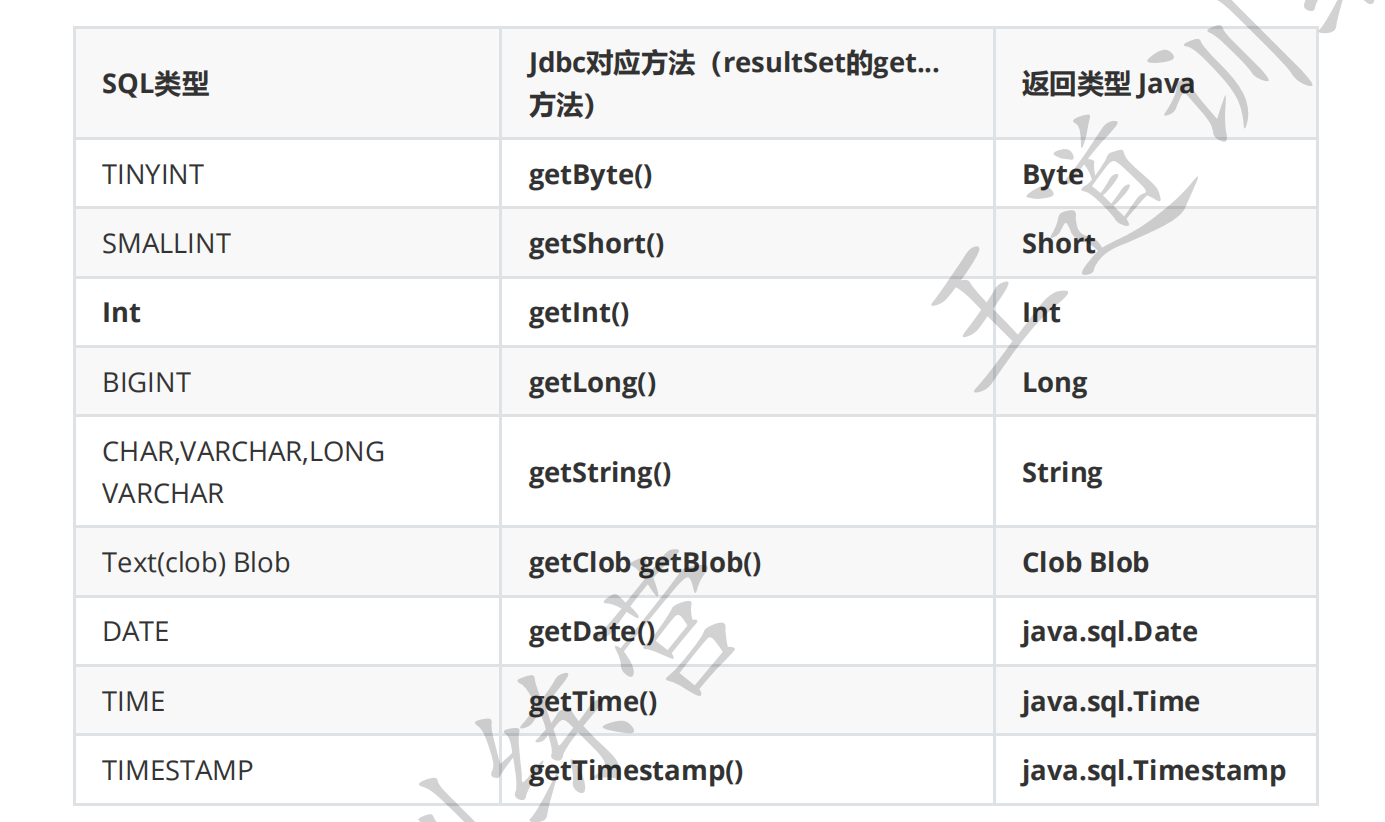The height and width of the screenshot is (822, 1385).
Task: Click the 'String' return type cell
Action: coord(1155,472)
